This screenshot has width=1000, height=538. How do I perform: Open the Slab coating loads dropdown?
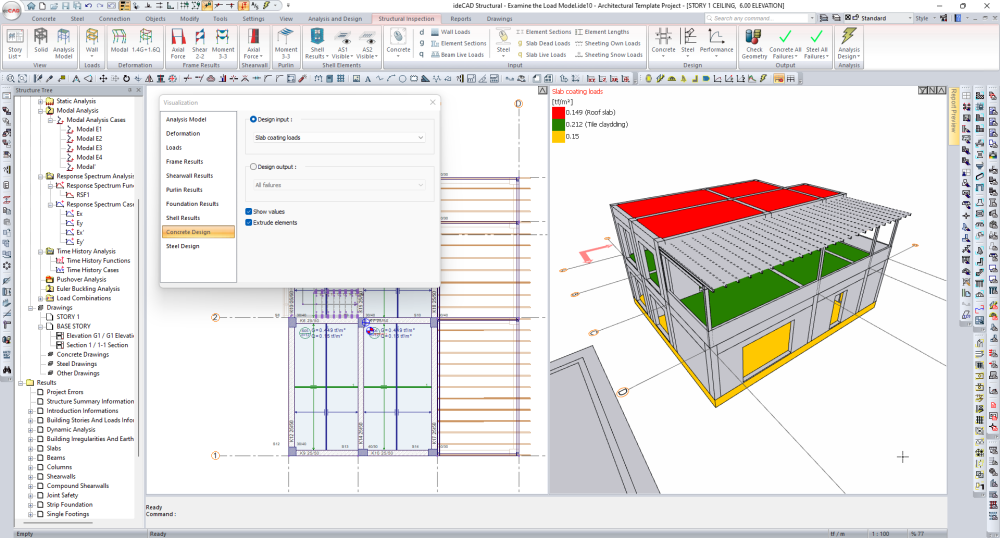pos(339,137)
